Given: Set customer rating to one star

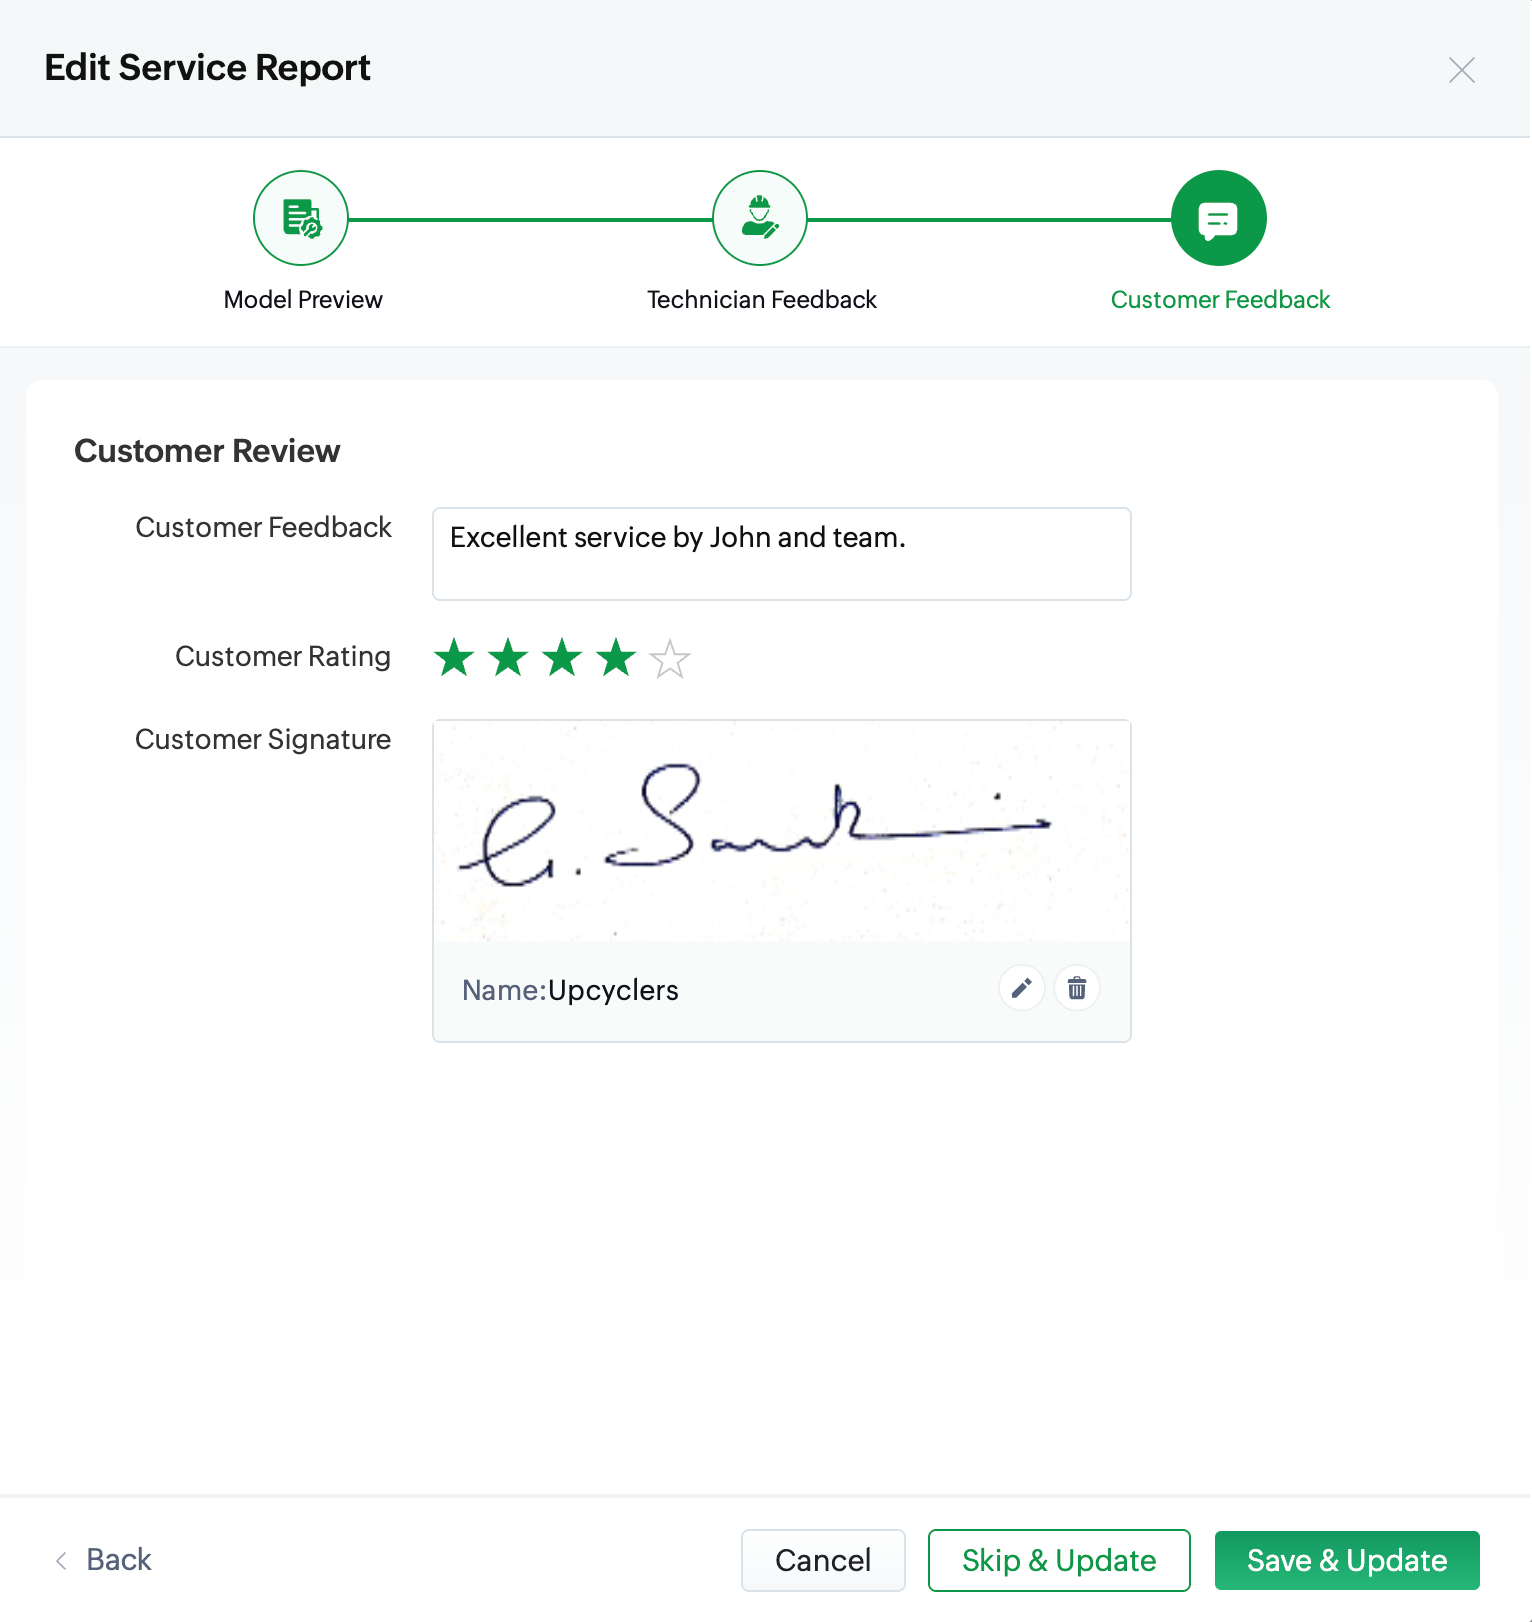Looking at the screenshot, I should (454, 658).
